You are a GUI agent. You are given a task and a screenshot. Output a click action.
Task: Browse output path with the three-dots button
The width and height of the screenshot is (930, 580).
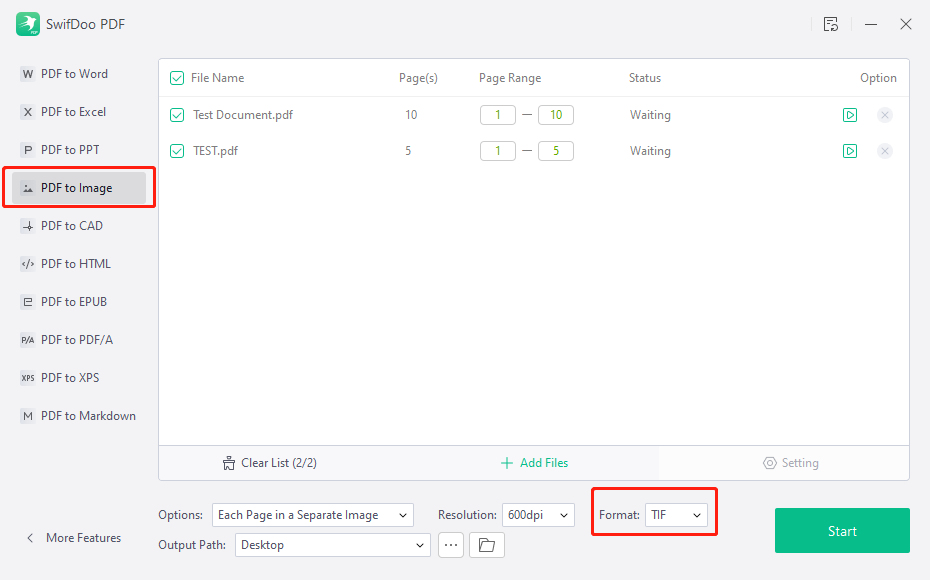[x=451, y=545]
